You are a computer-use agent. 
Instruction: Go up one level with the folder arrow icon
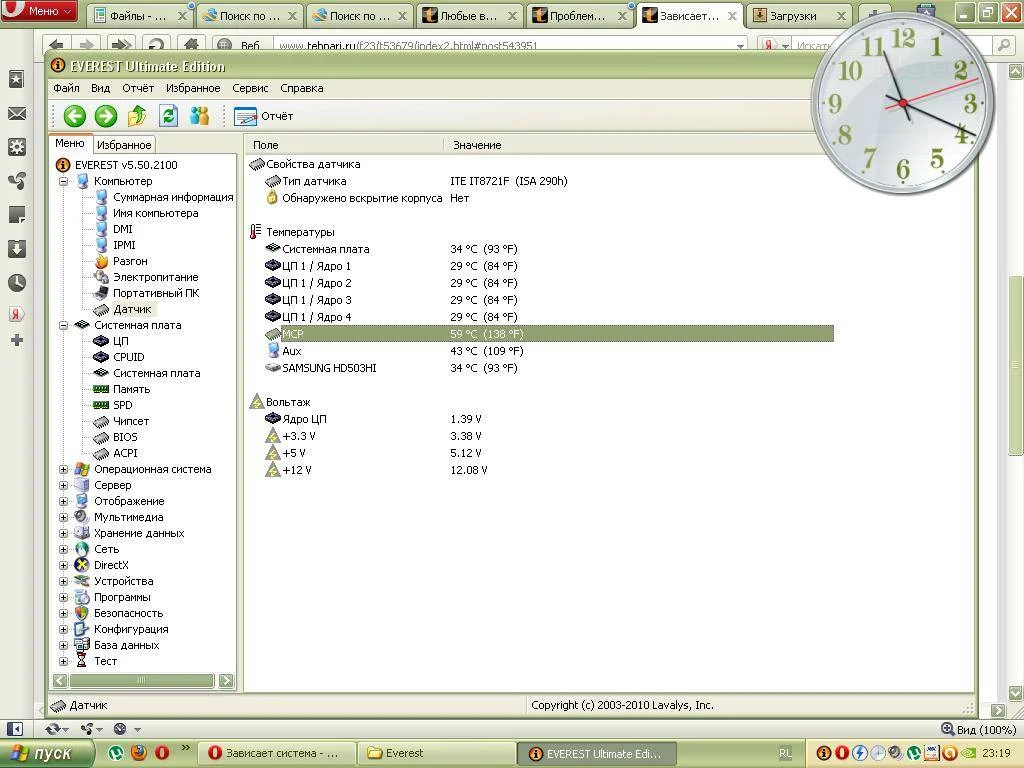(x=137, y=116)
